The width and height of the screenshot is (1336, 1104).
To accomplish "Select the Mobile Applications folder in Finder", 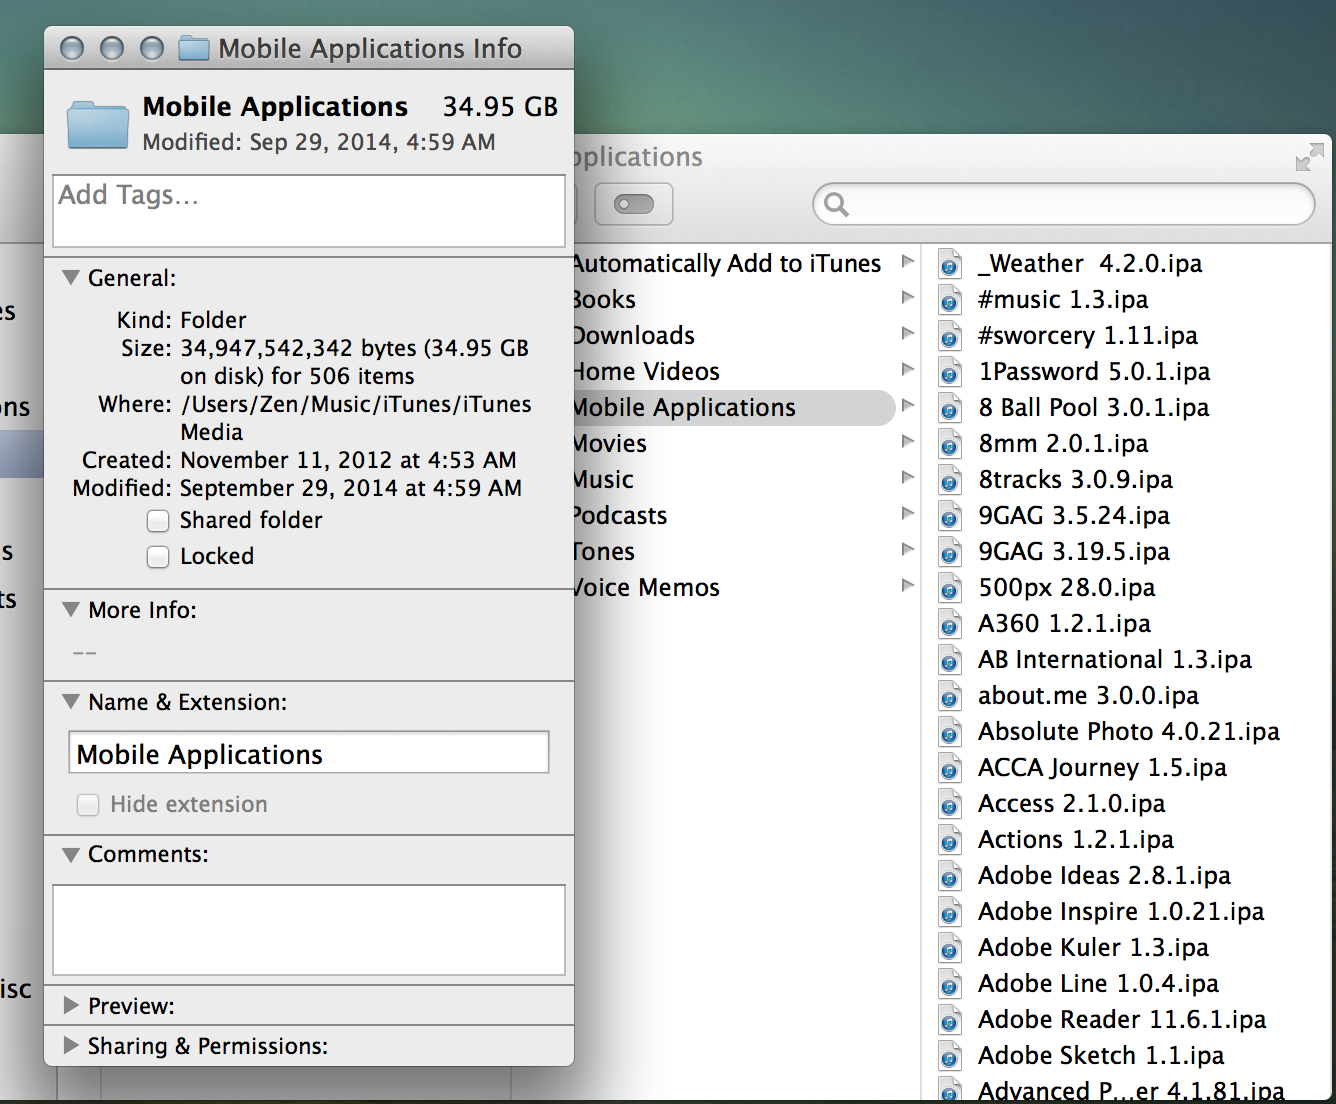I will coord(734,408).
